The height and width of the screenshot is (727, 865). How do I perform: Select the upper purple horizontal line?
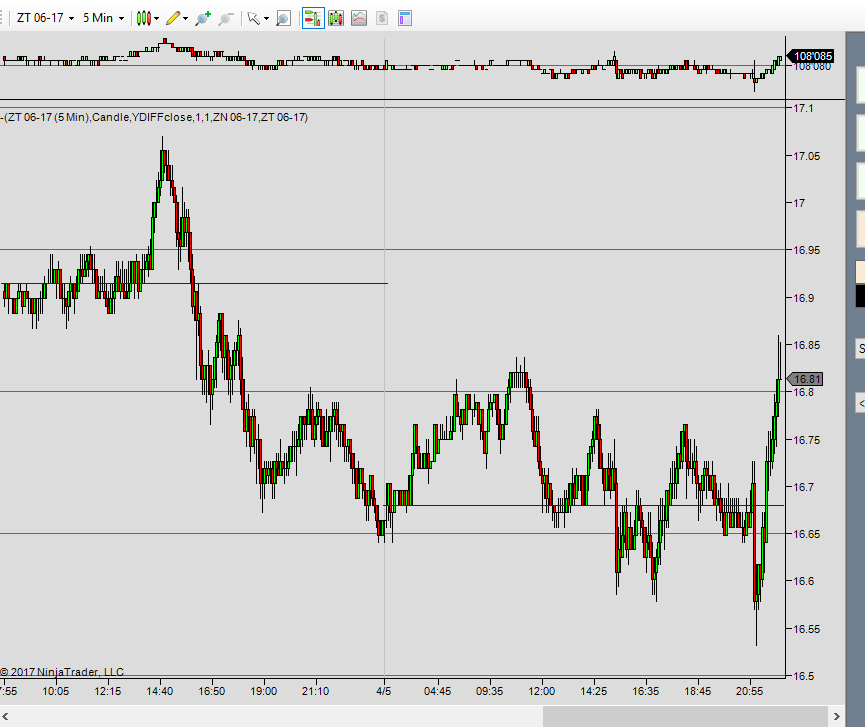coord(194,284)
